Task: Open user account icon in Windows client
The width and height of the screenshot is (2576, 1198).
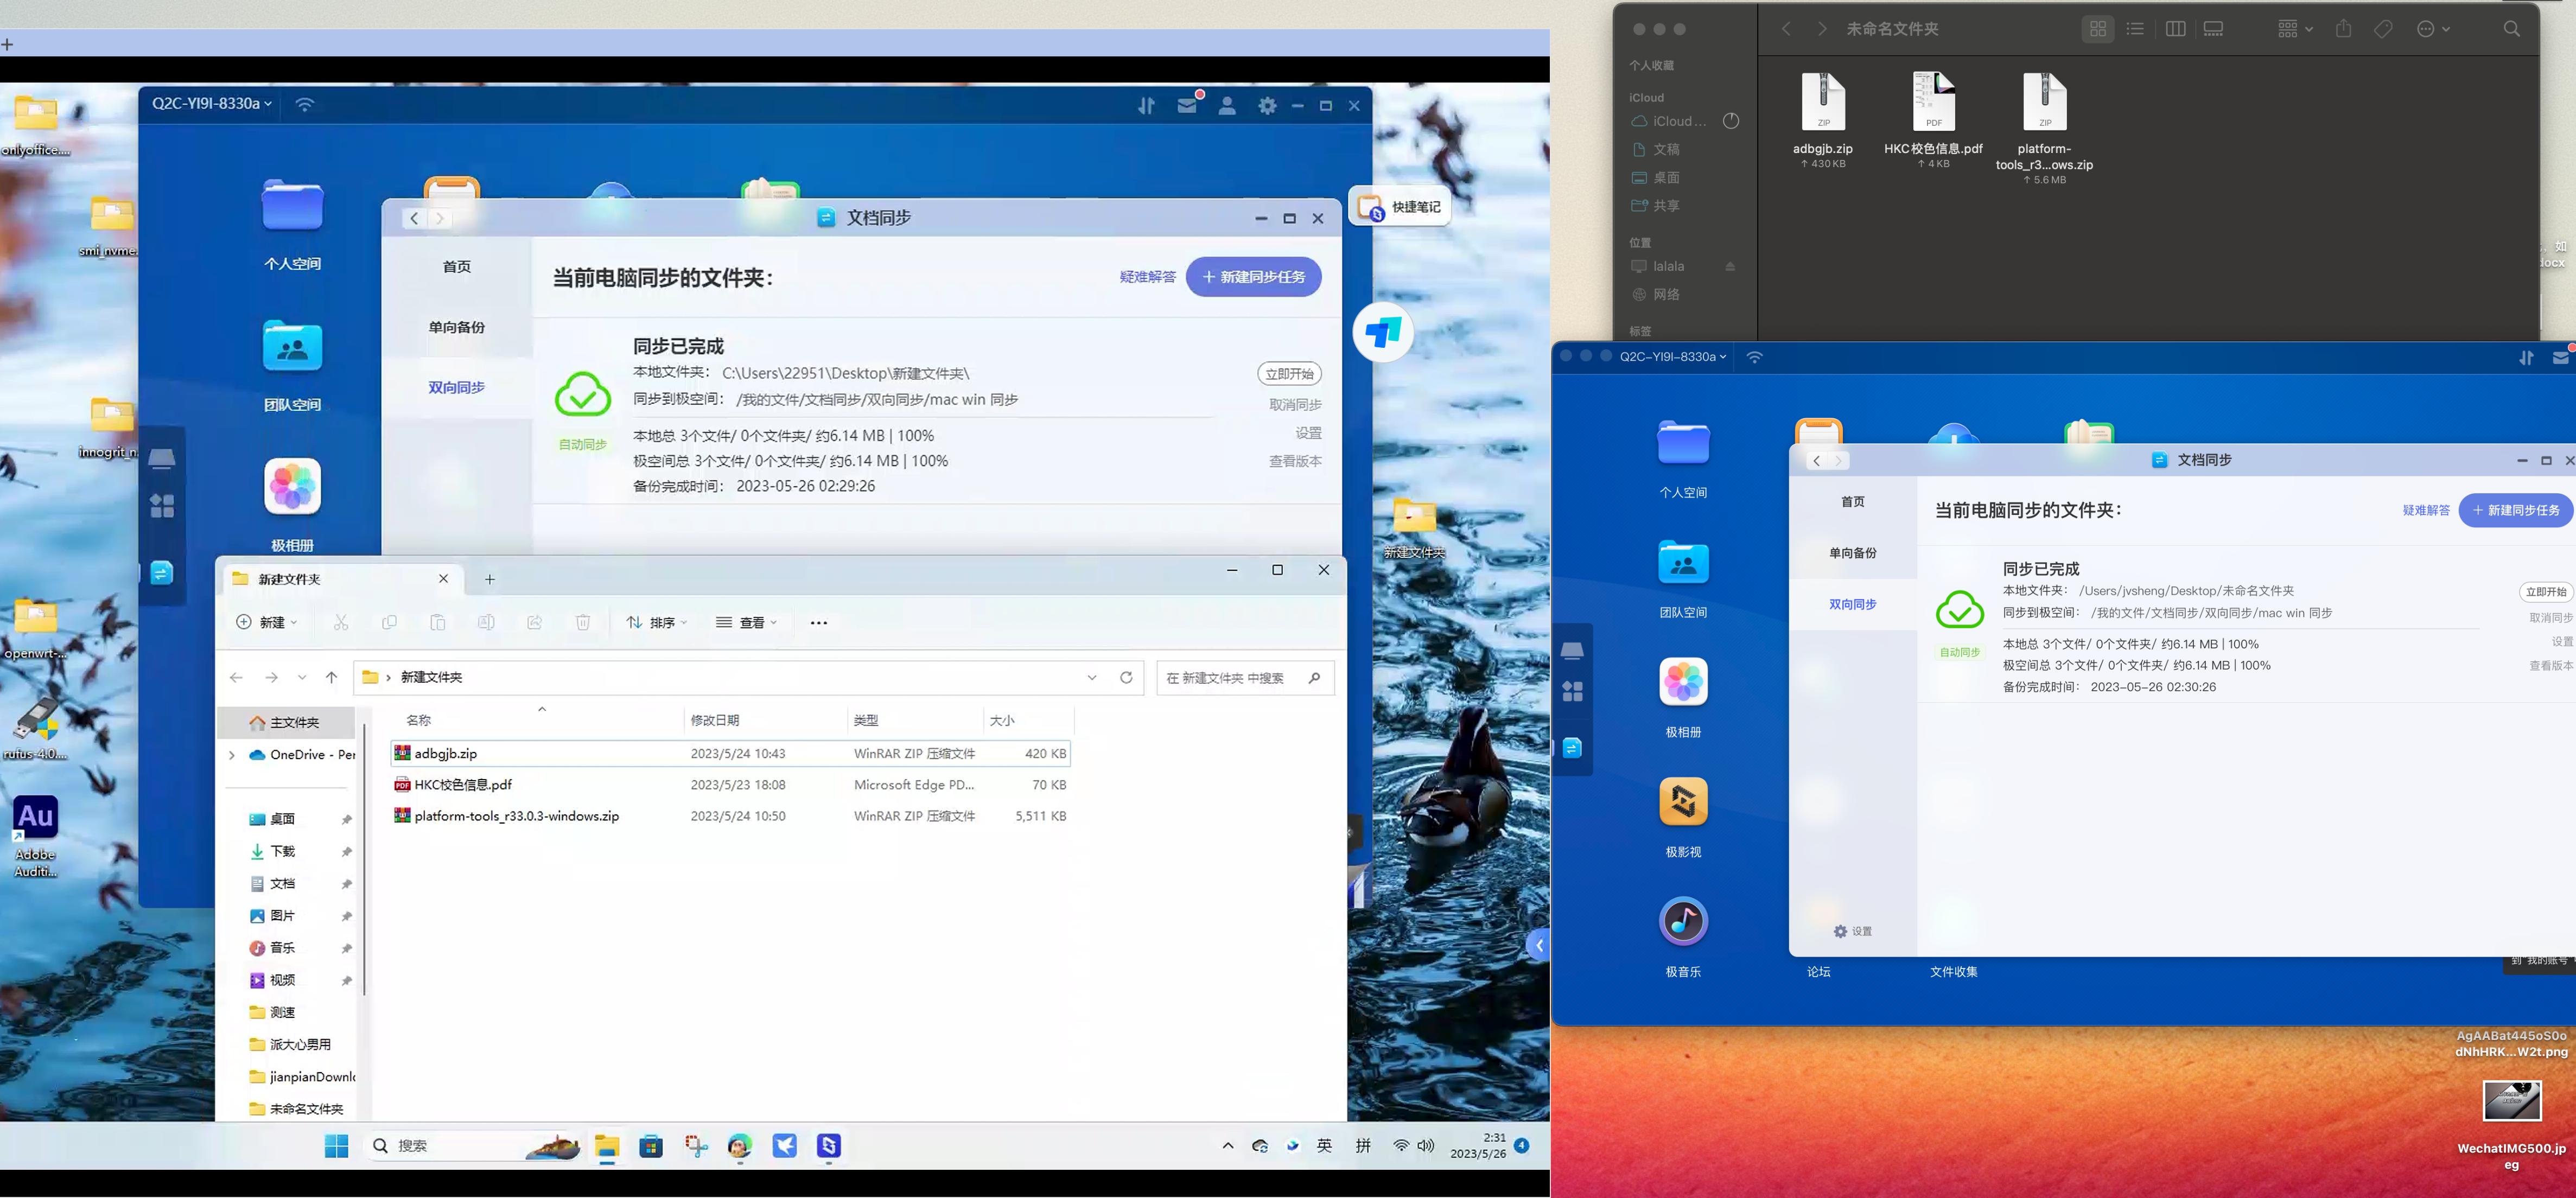Action: [1227, 105]
